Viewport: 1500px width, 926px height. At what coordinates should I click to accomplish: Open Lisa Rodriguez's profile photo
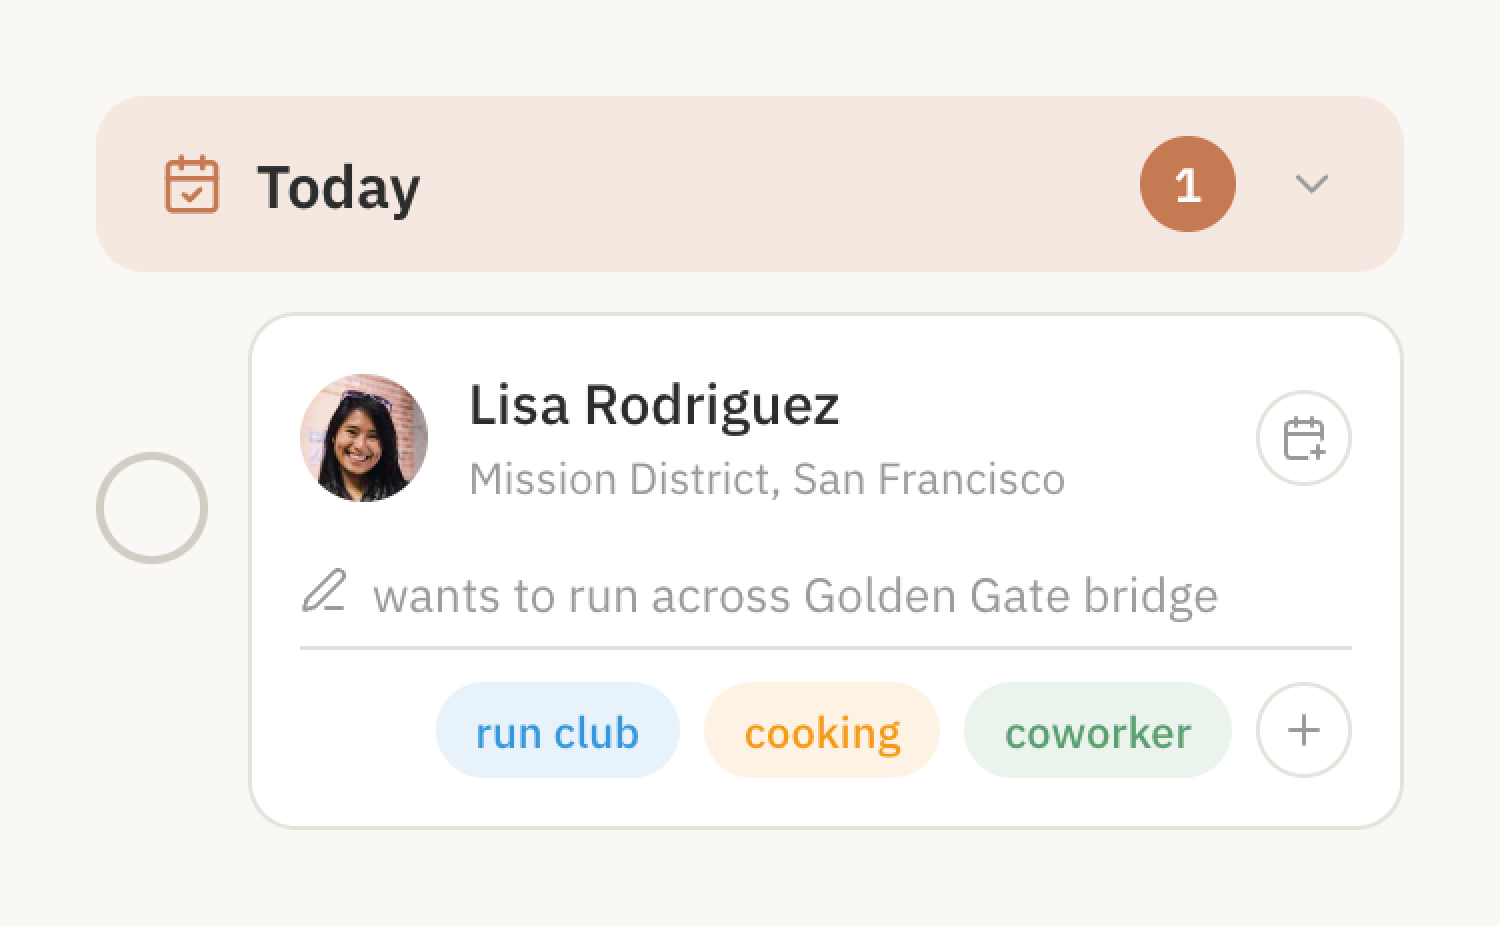(x=364, y=438)
